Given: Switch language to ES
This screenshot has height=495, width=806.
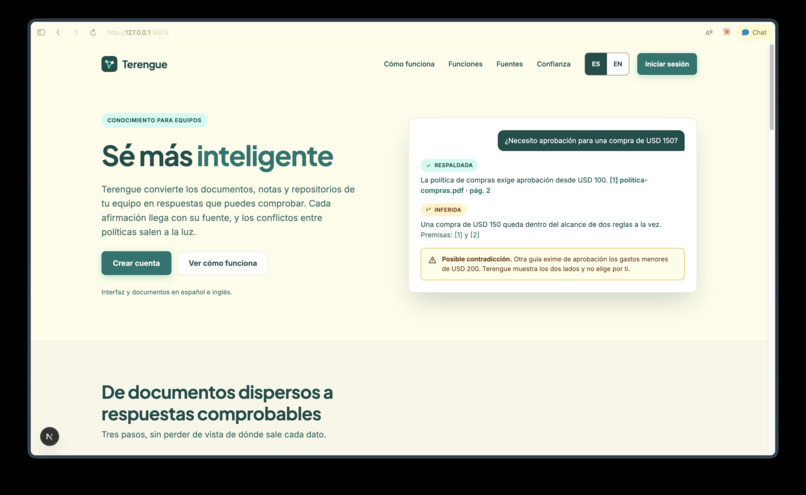Looking at the screenshot, I should (x=596, y=64).
